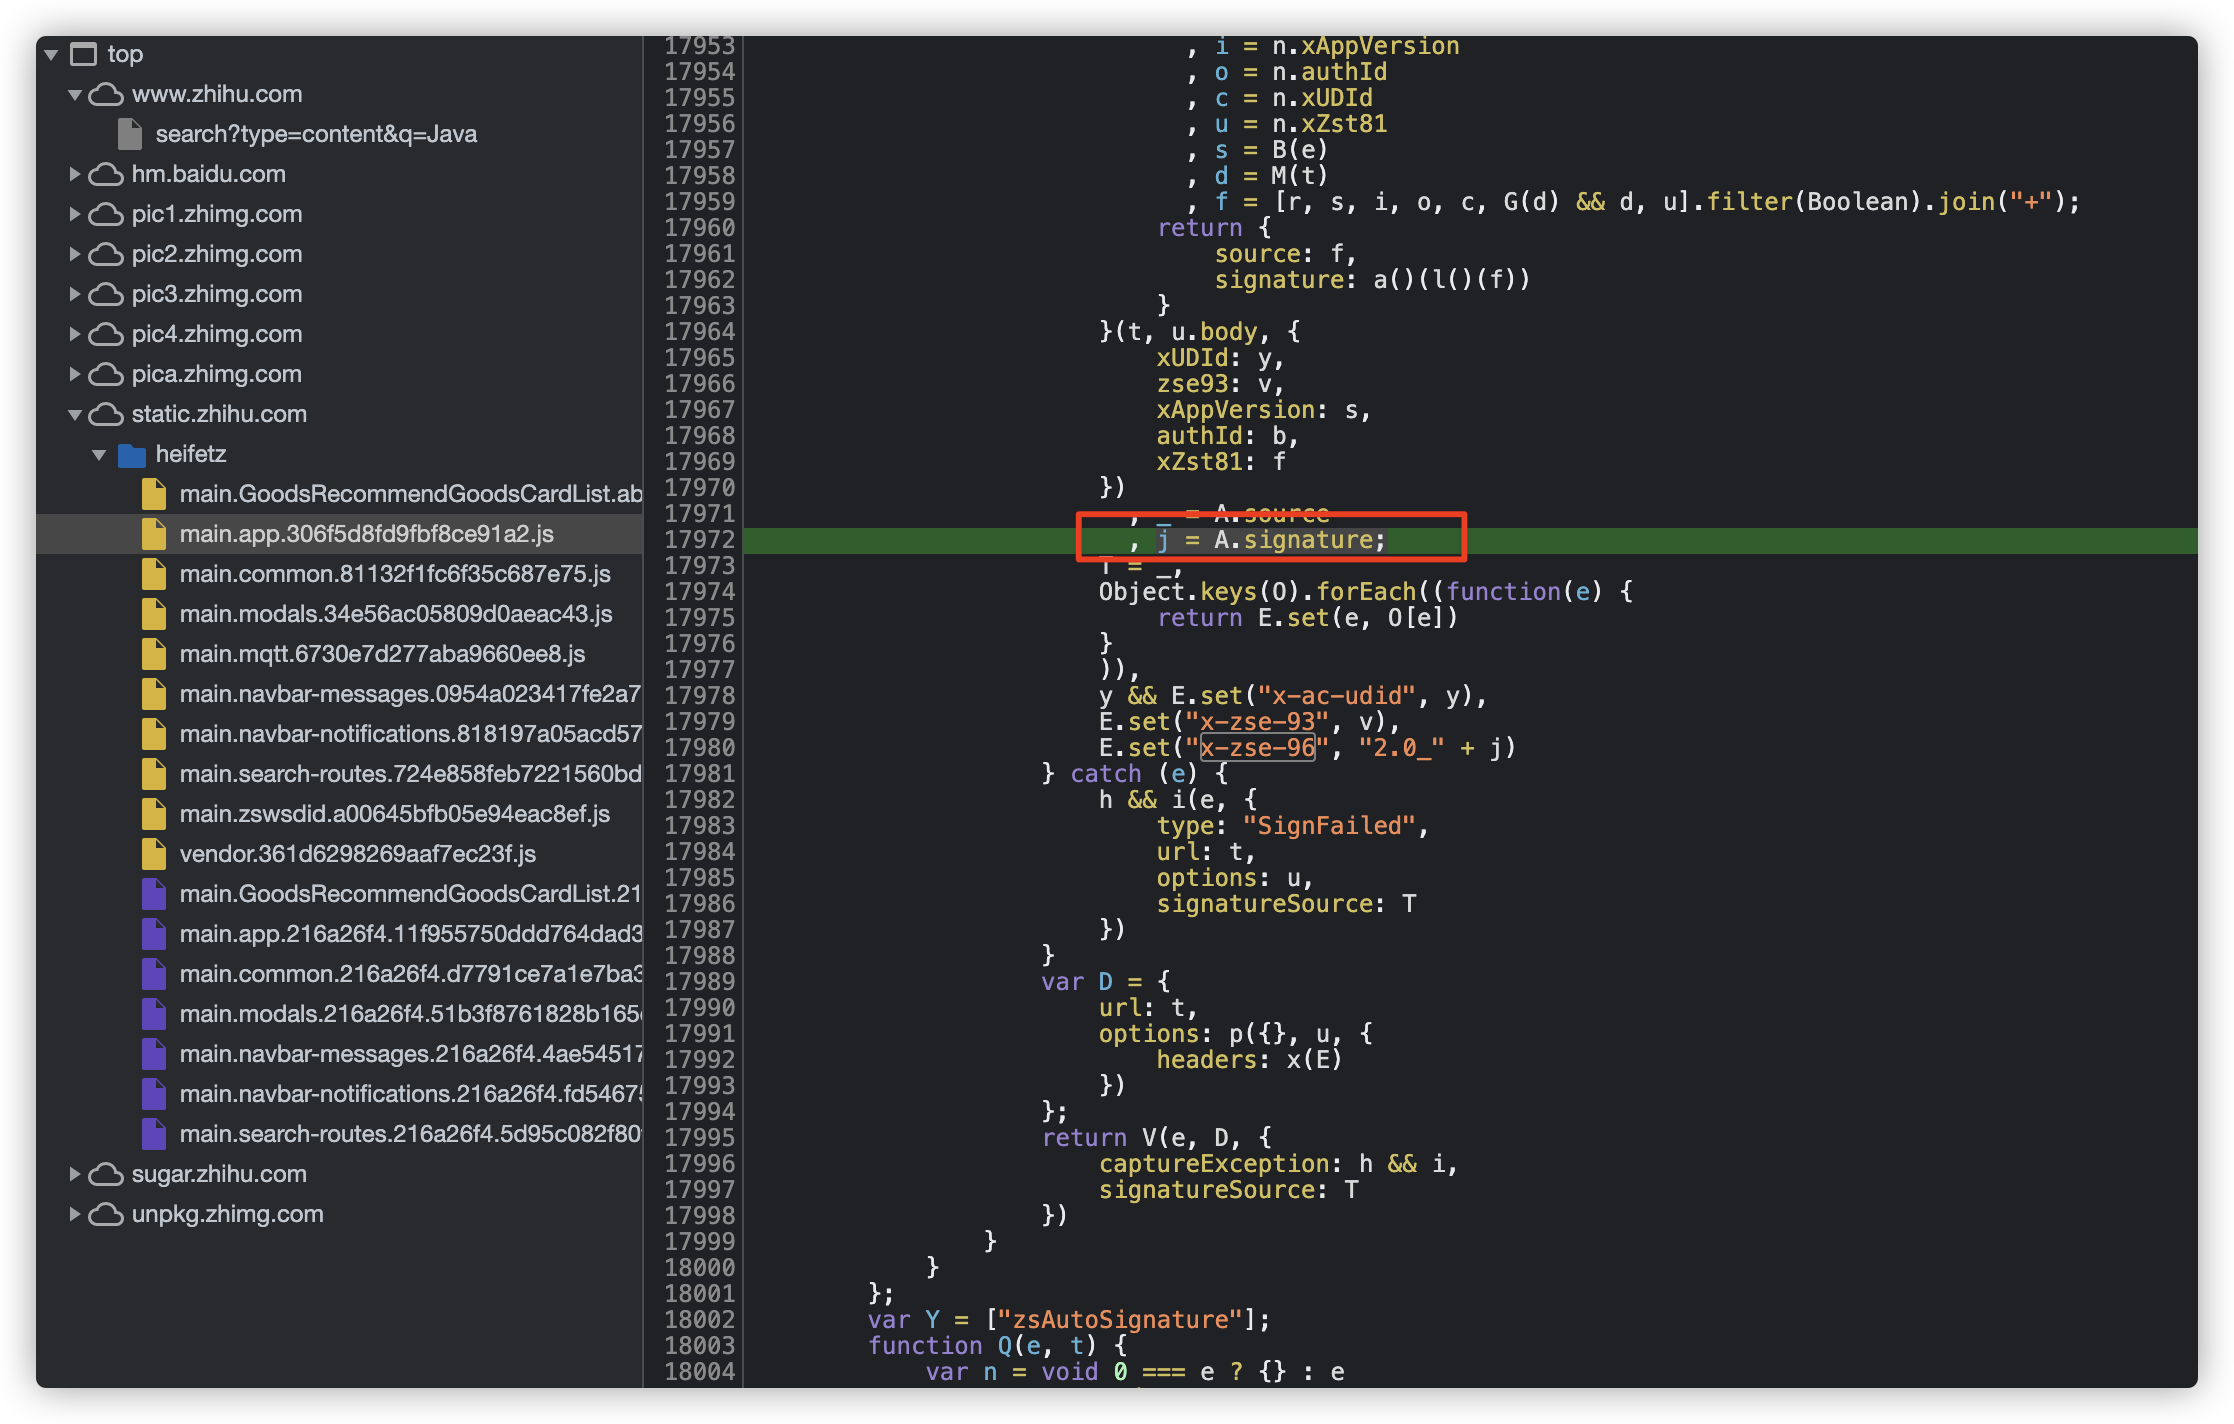This screenshot has width=2234, height=1424.
Task: Click yellow file icon for main.common.81132f1fc6f35c687e75.js
Action: click(x=154, y=574)
